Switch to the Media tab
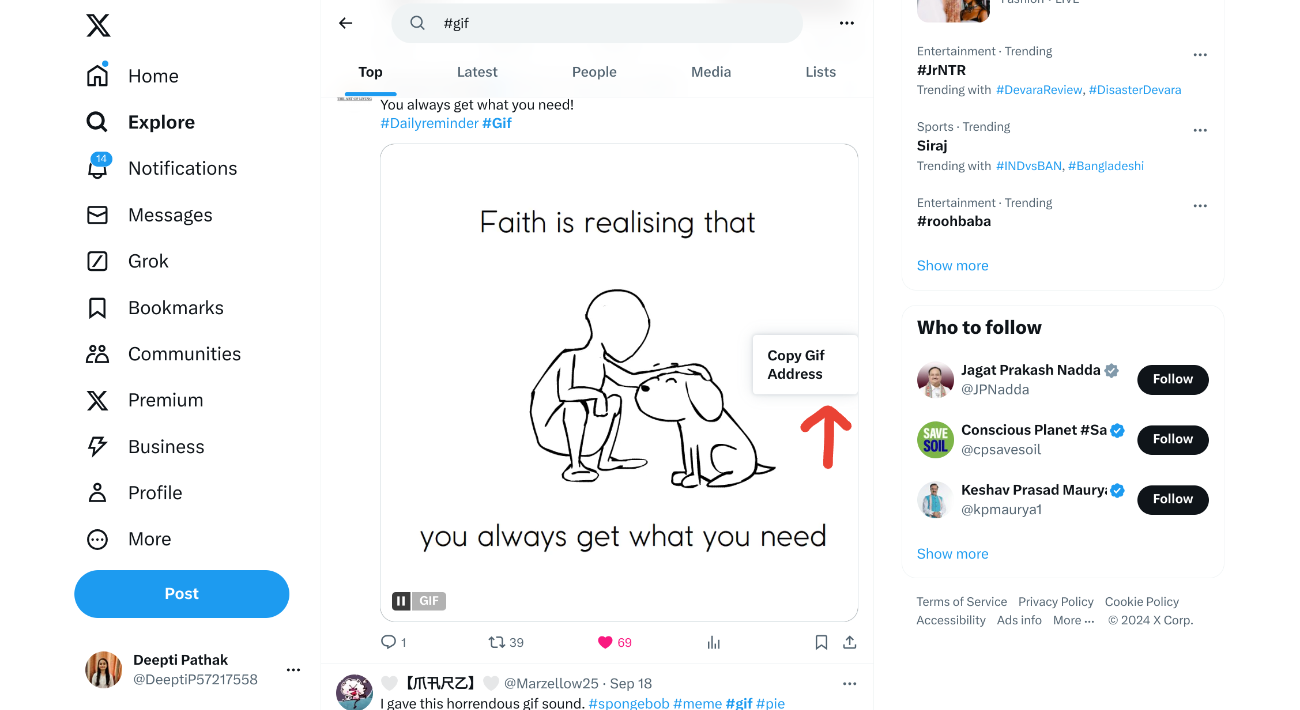 (711, 71)
